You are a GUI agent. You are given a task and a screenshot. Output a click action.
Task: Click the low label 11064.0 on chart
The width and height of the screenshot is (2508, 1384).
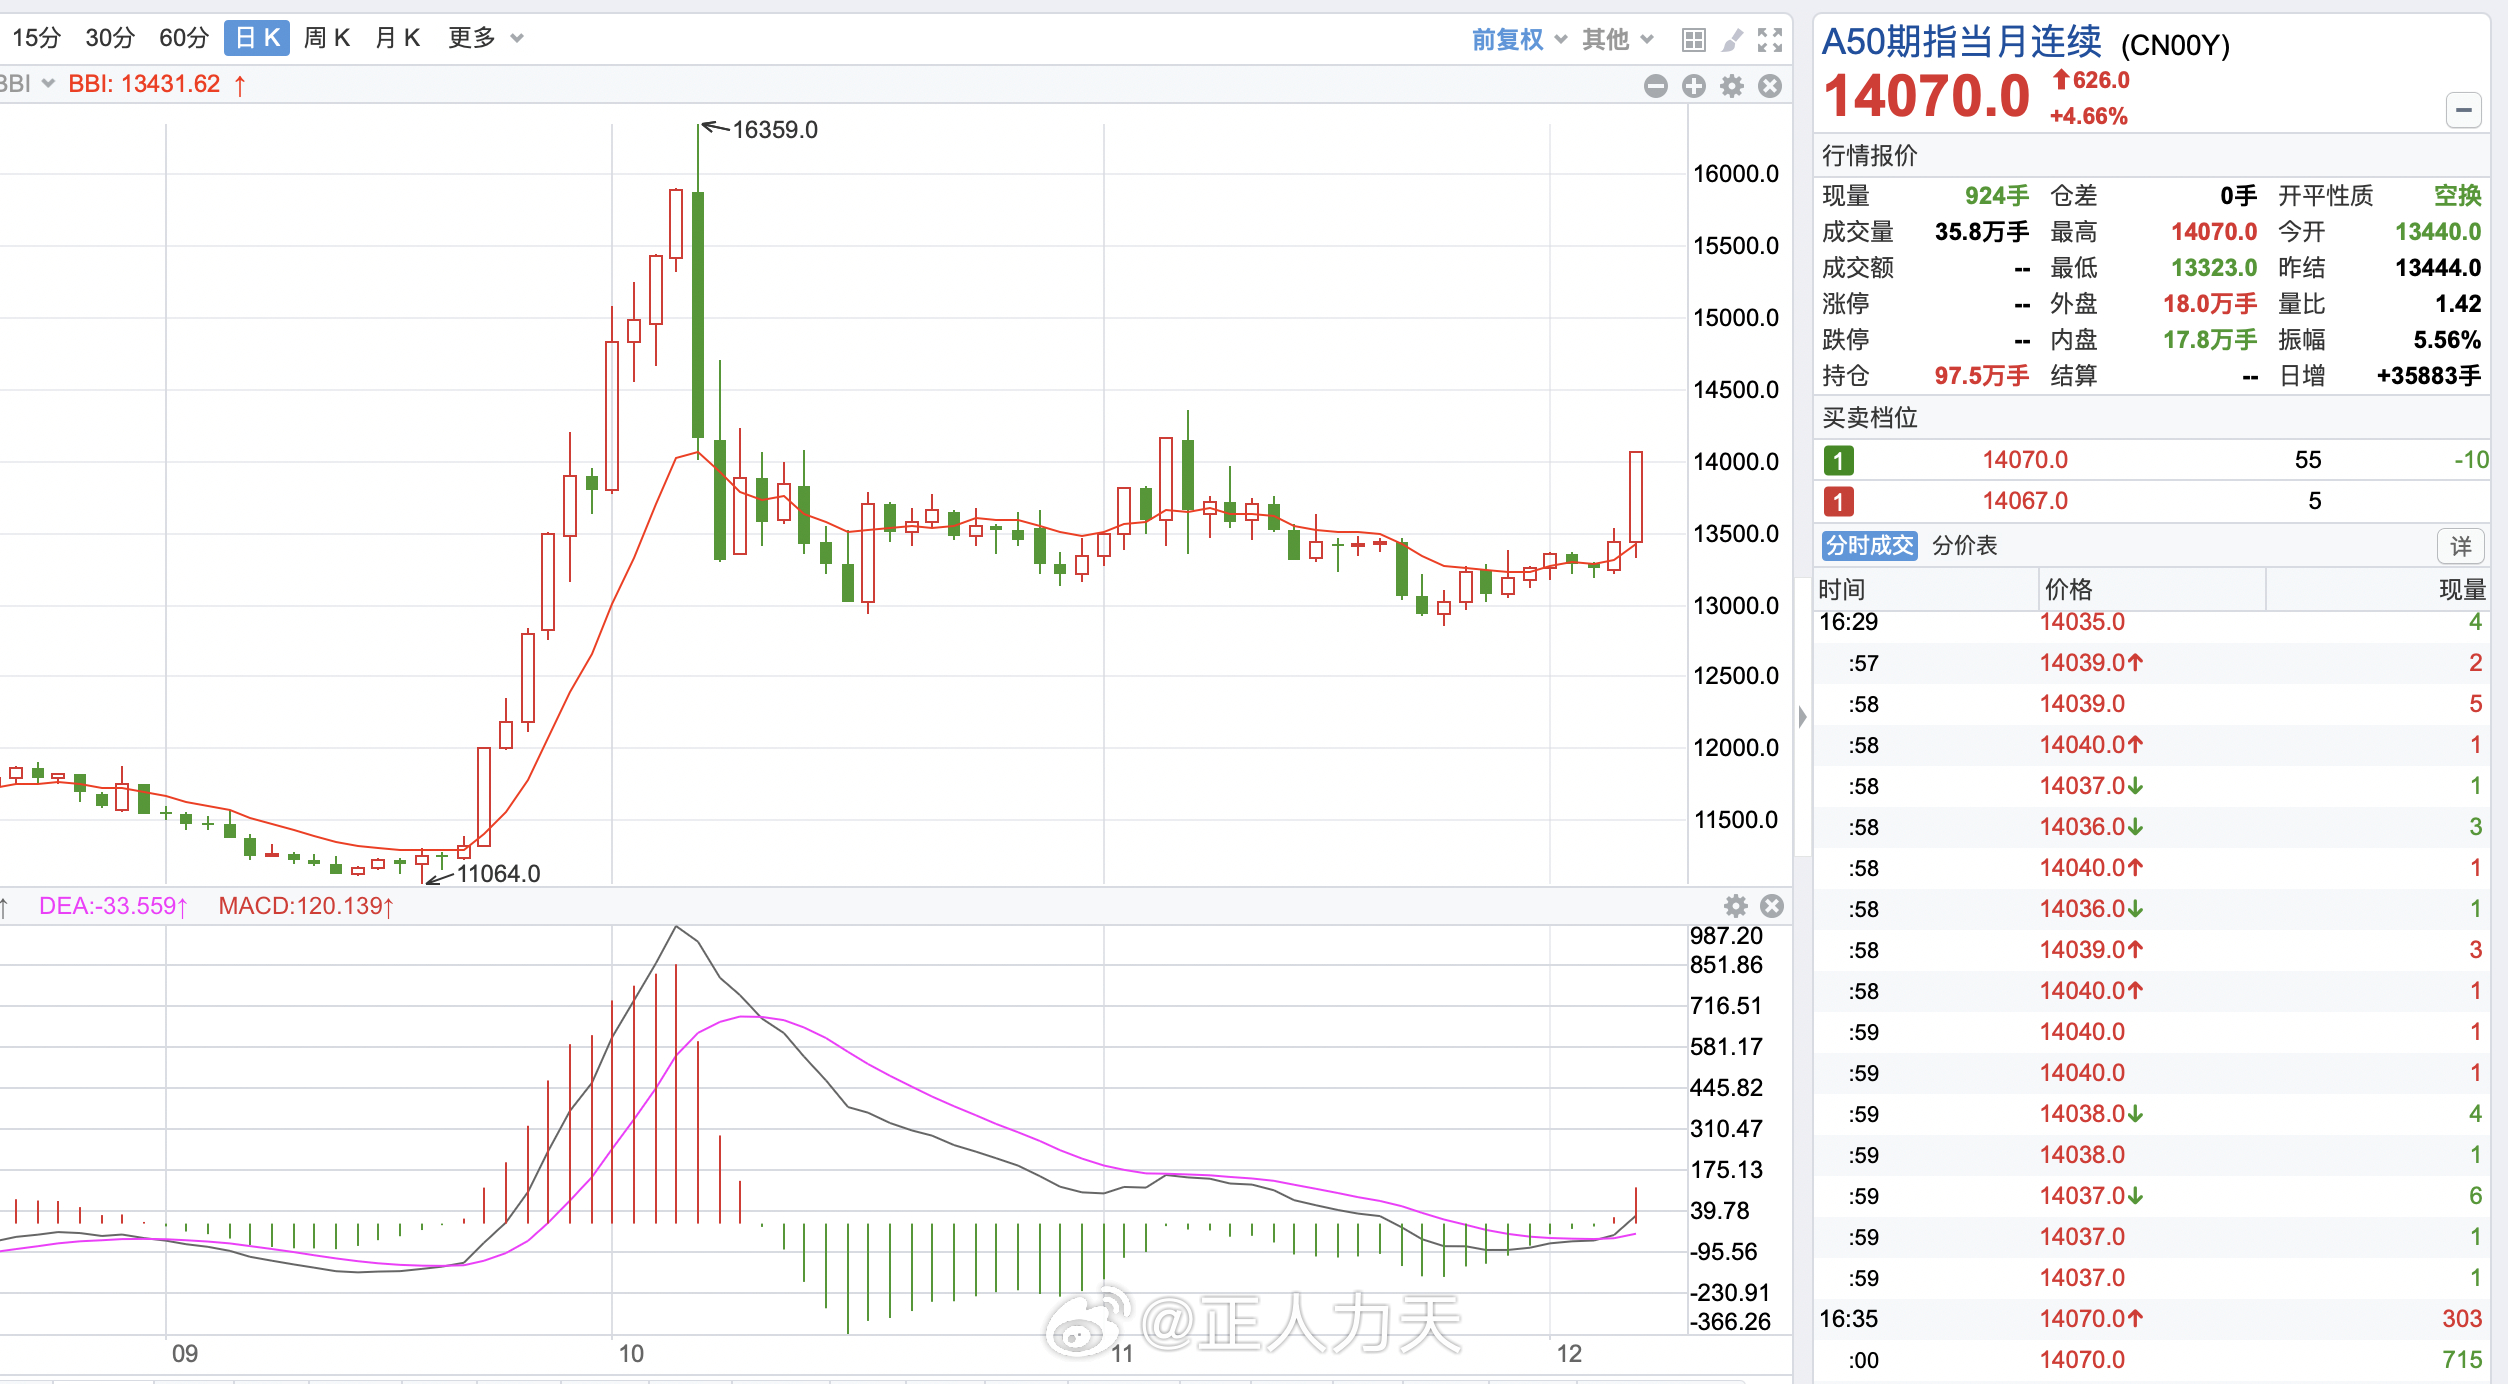pyautogui.click(x=498, y=874)
